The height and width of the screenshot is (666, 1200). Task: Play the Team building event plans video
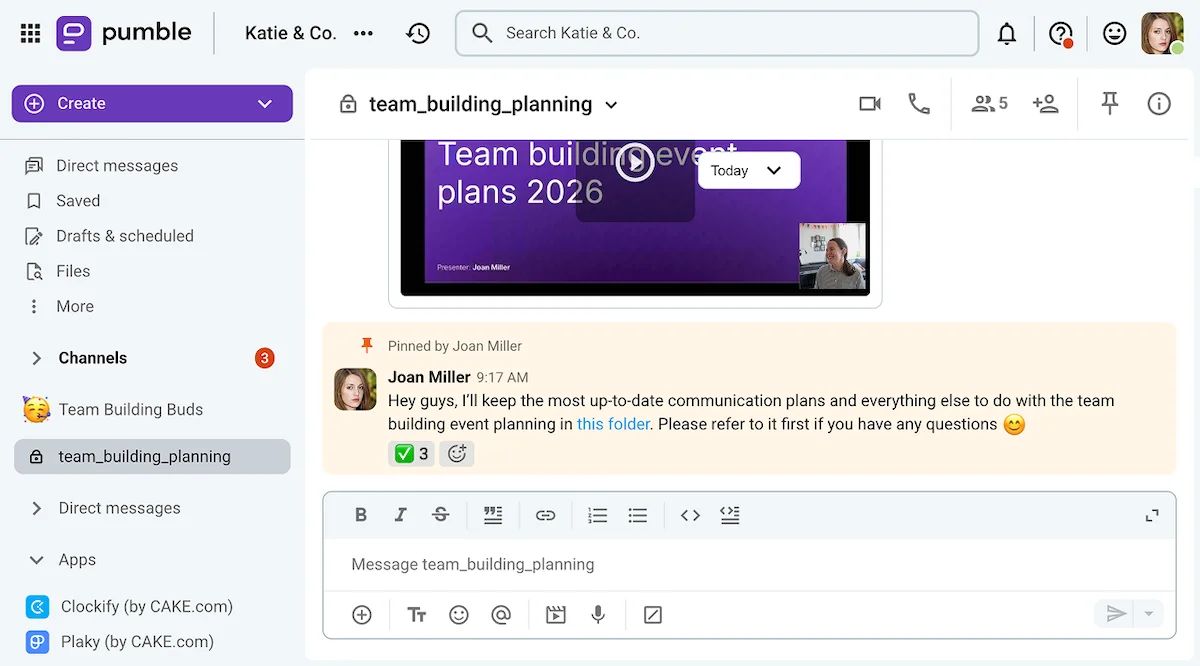(634, 162)
